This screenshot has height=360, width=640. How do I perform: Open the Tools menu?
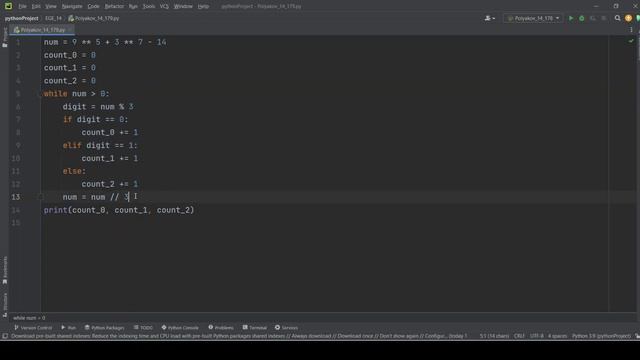tap(149, 6)
